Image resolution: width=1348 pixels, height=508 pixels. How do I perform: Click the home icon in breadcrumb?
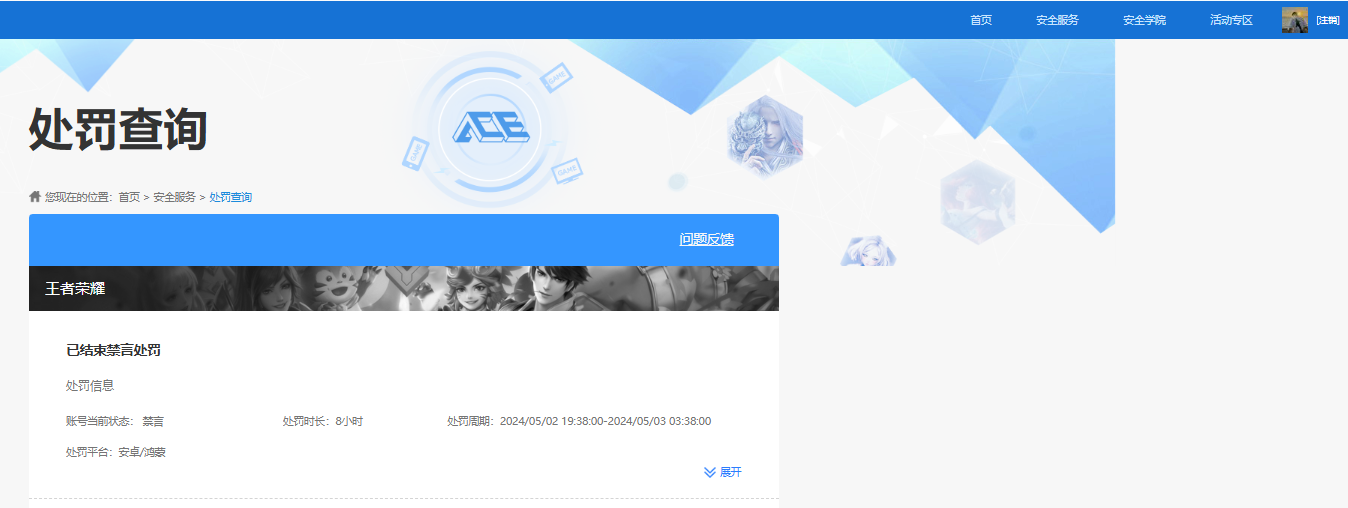click(x=35, y=197)
